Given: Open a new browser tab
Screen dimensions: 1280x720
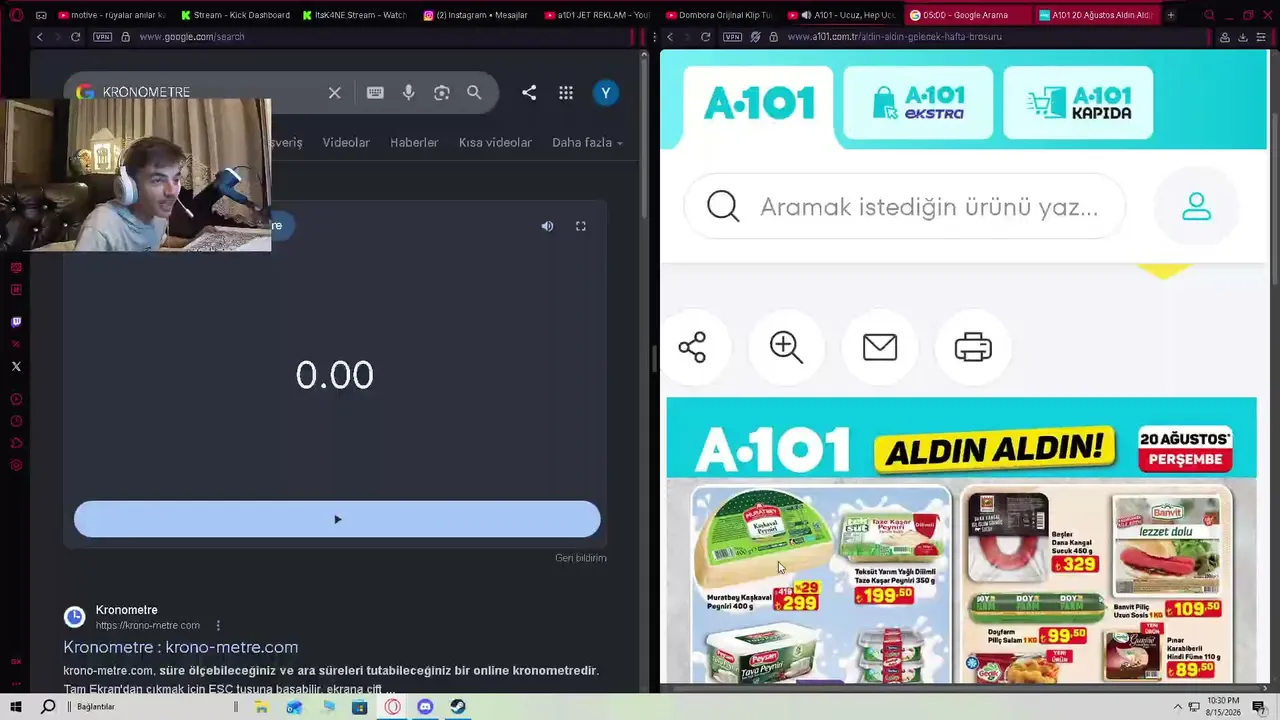Looking at the screenshot, I should click(1171, 15).
